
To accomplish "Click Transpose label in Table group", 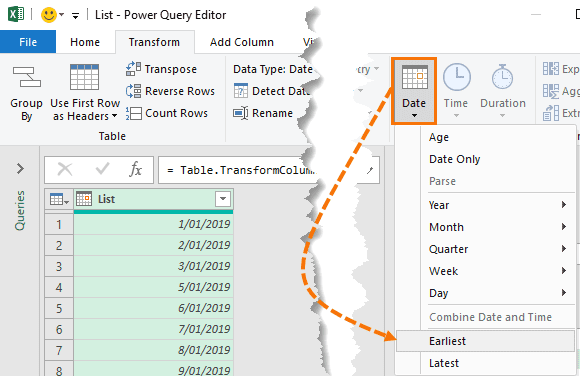I will 171,69.
